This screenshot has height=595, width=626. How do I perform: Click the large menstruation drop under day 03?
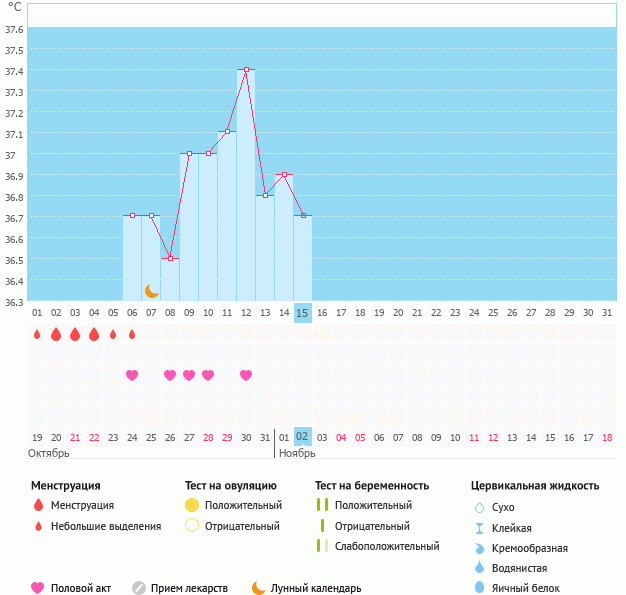click(x=75, y=334)
